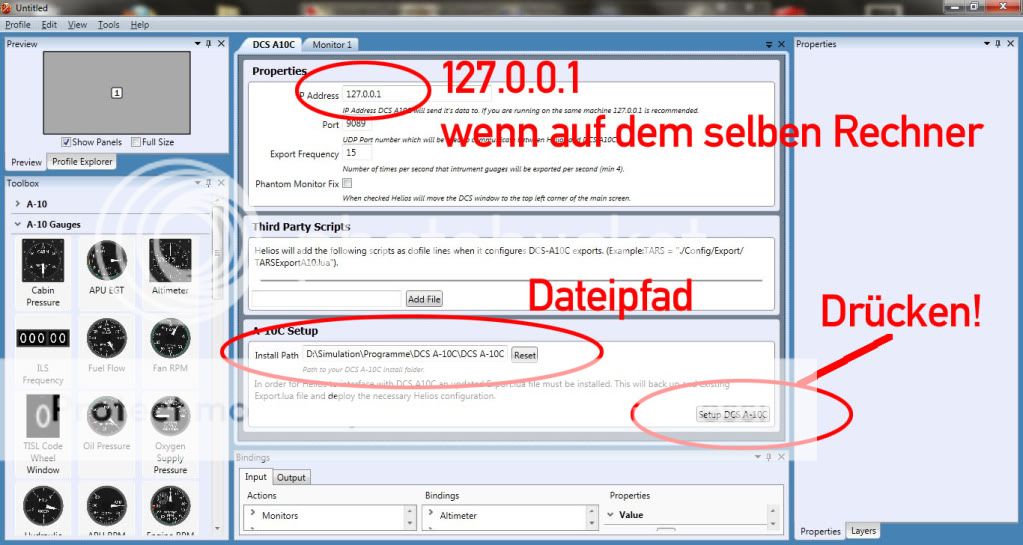
Task: Switch to the Profile Explorer tab
Action: coord(82,161)
